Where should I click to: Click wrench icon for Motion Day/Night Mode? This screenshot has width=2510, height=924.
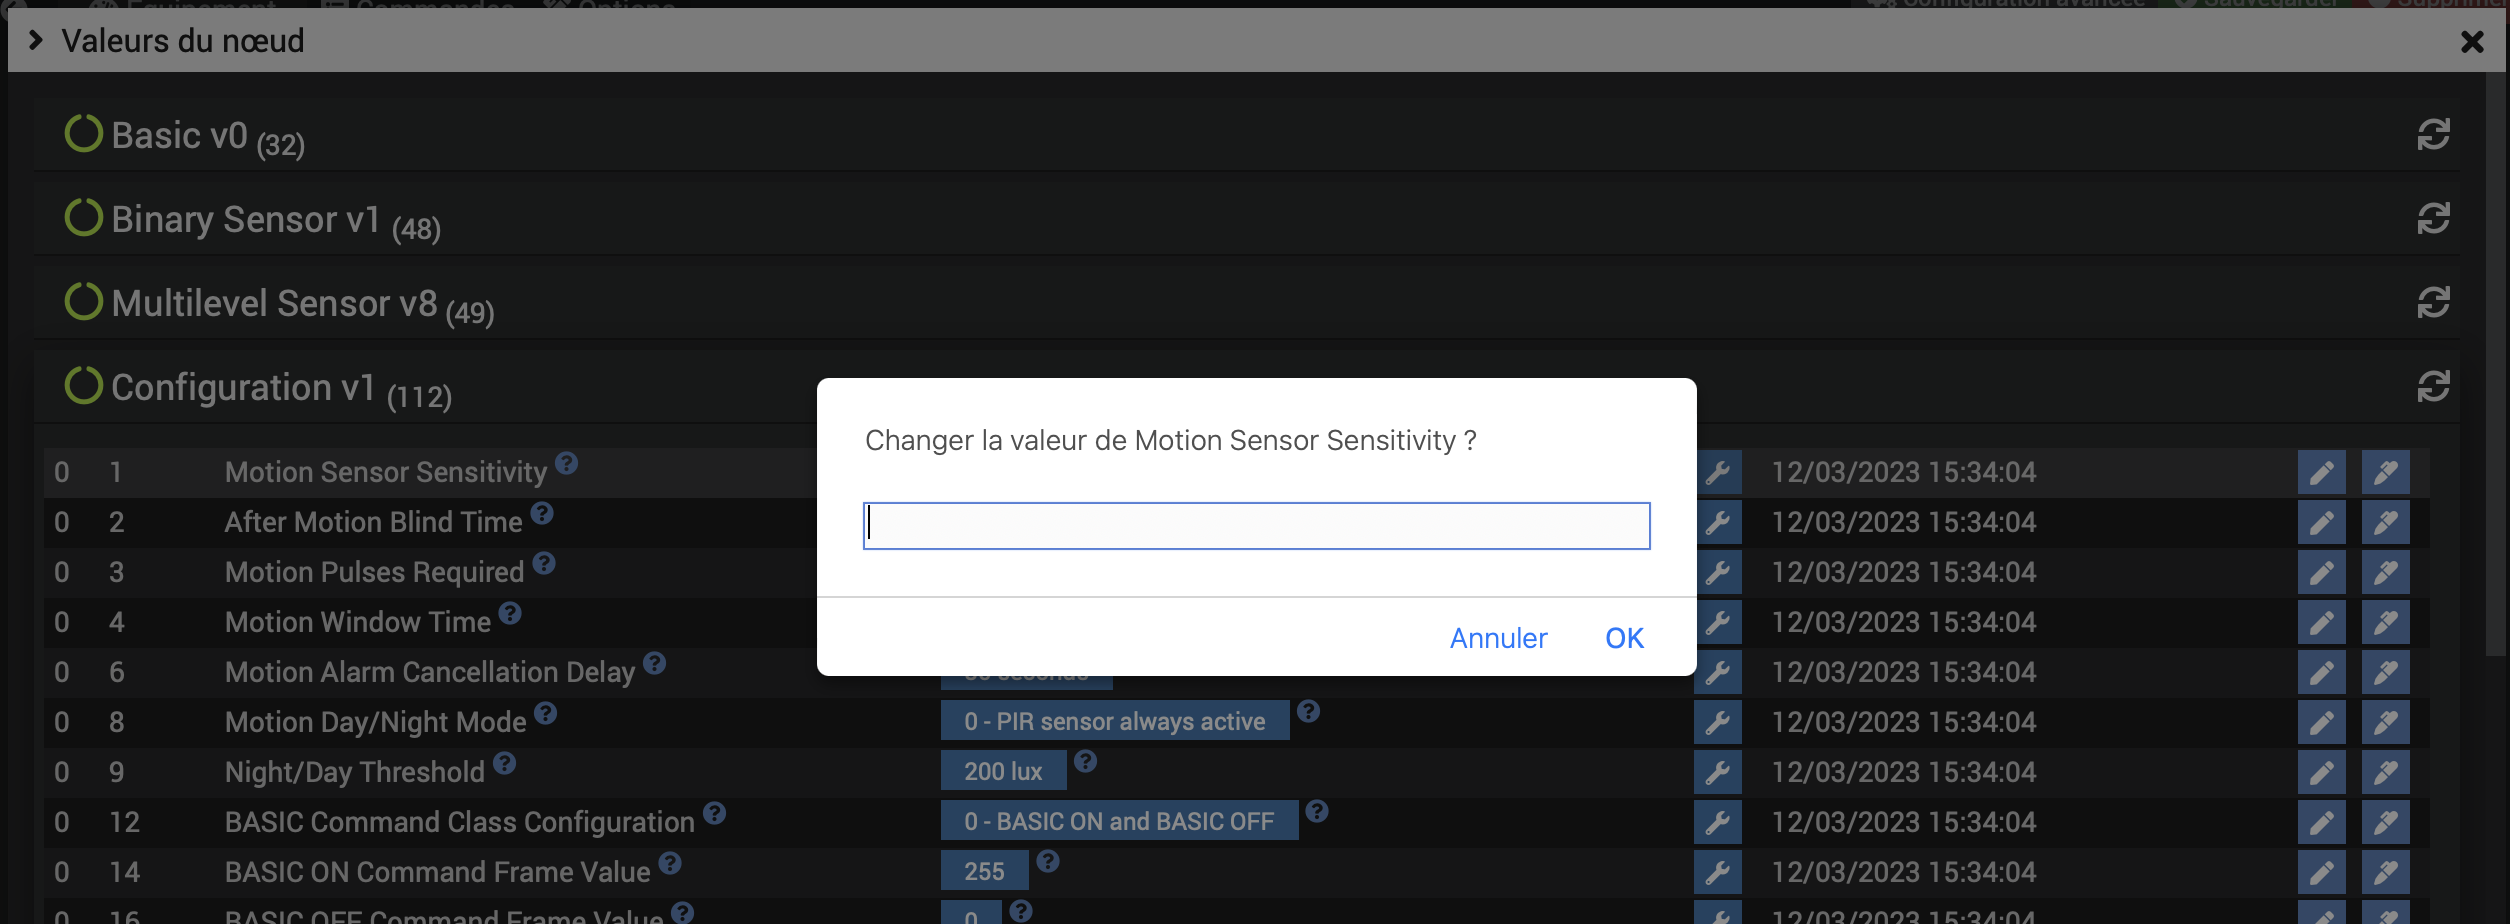1718,722
